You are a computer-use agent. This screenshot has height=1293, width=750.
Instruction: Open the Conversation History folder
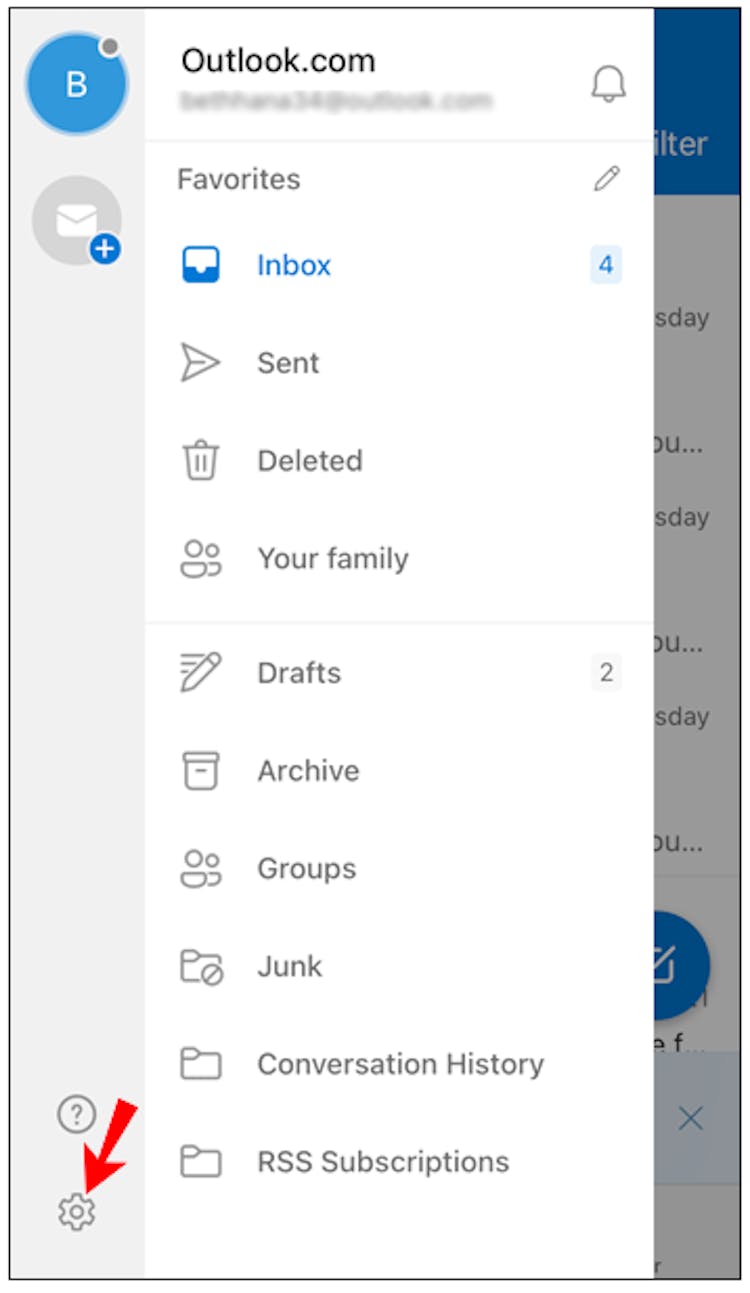pos(400,1063)
